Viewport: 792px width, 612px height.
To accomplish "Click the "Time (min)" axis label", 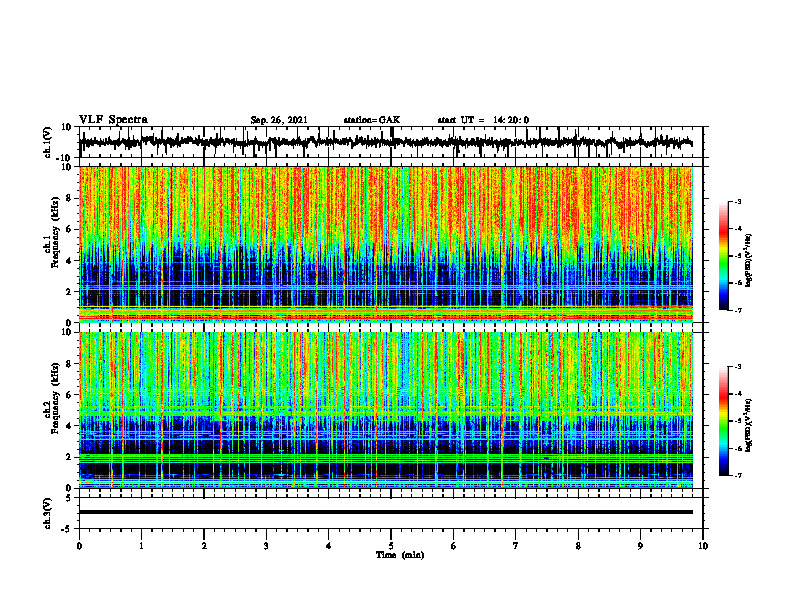I will point(400,555).
